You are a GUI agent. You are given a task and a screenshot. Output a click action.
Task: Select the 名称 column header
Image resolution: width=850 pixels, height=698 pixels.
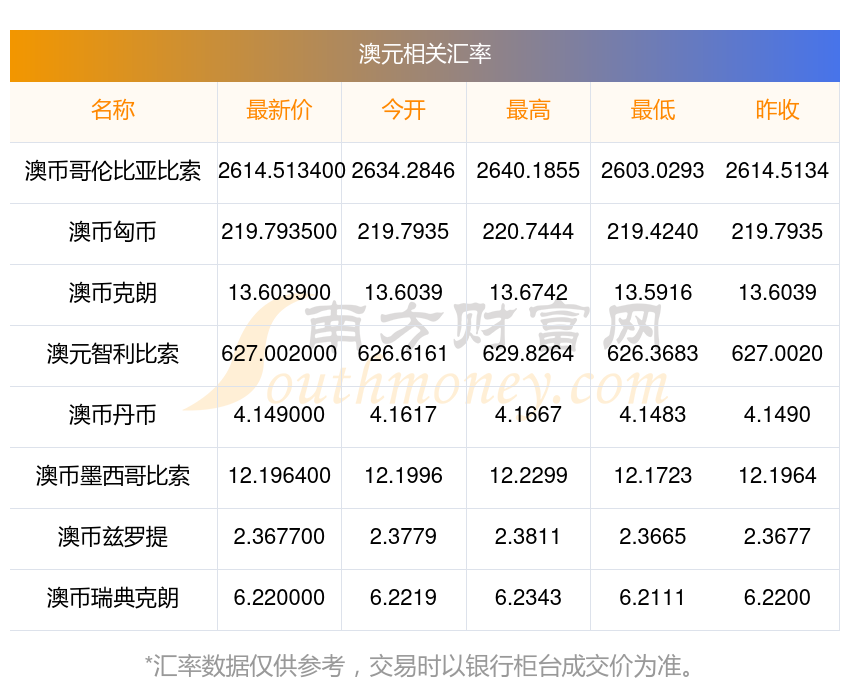pos(113,110)
